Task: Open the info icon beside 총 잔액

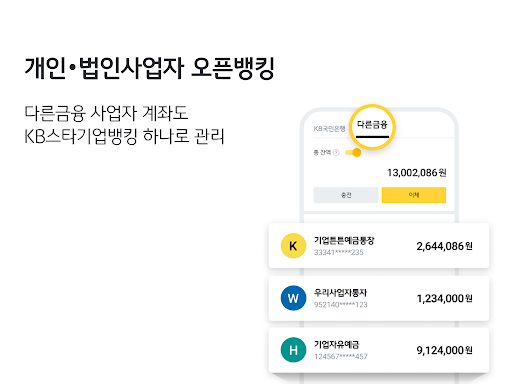Action: (x=336, y=153)
